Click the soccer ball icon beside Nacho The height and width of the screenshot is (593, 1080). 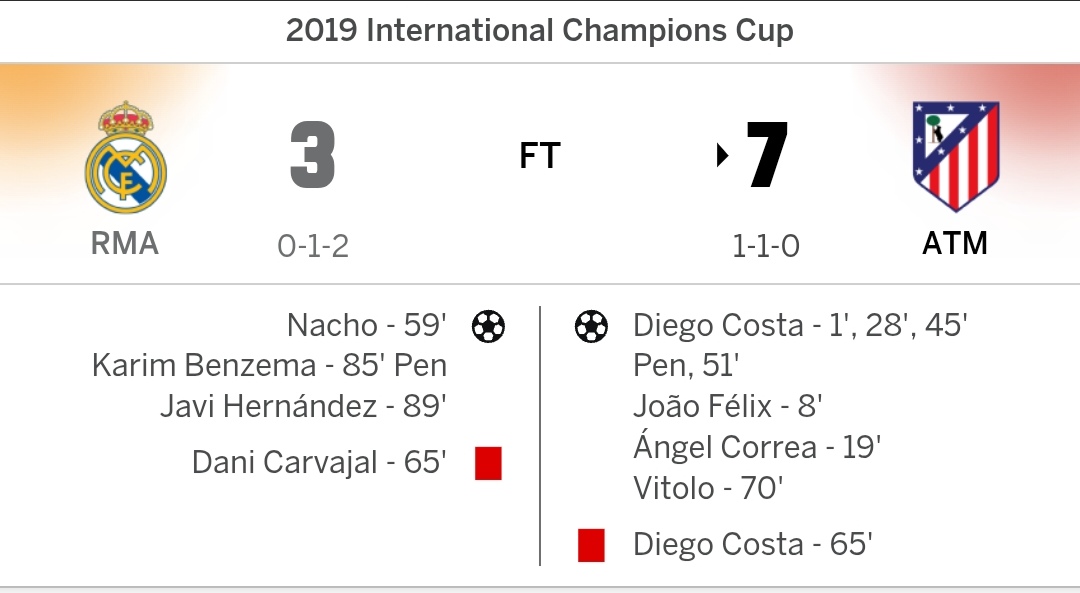point(488,326)
